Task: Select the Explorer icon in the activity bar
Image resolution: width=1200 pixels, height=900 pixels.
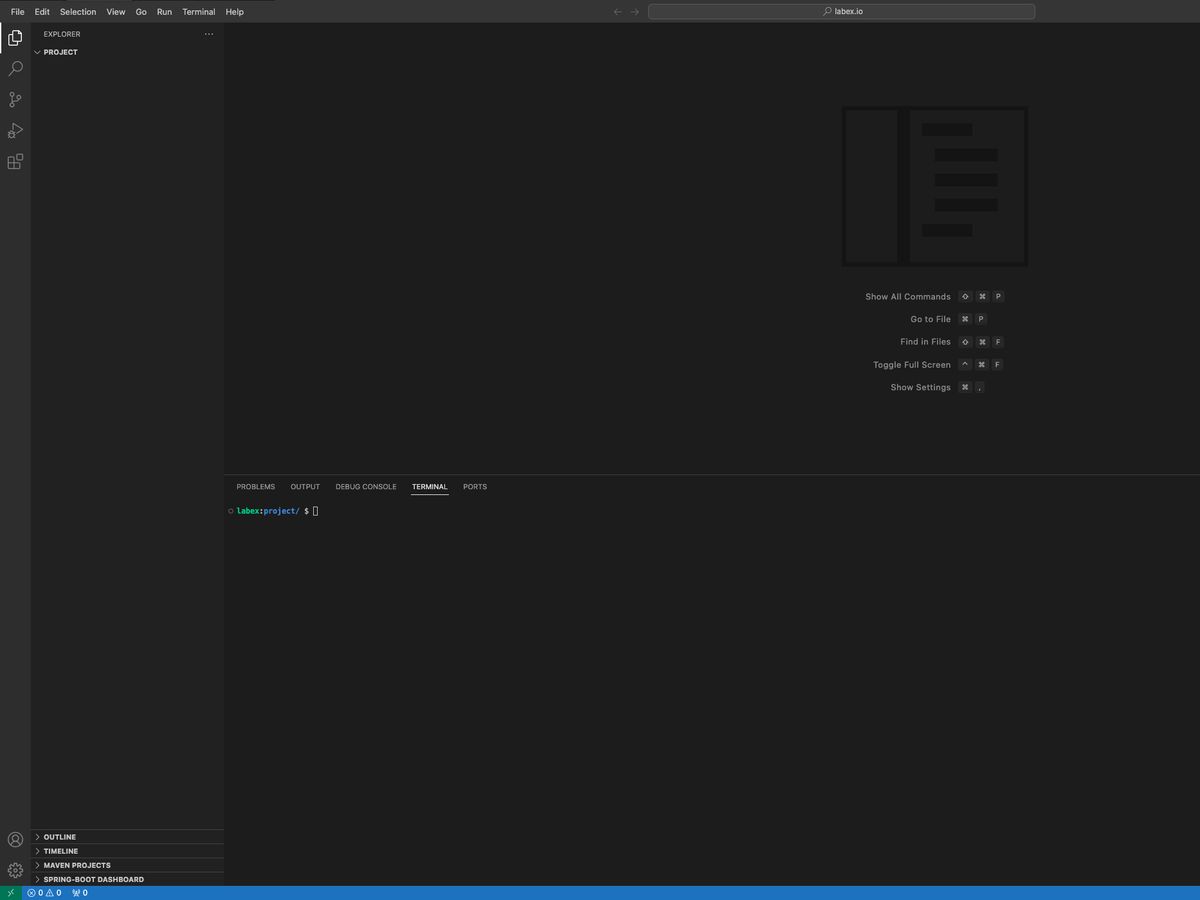Action: (15, 37)
